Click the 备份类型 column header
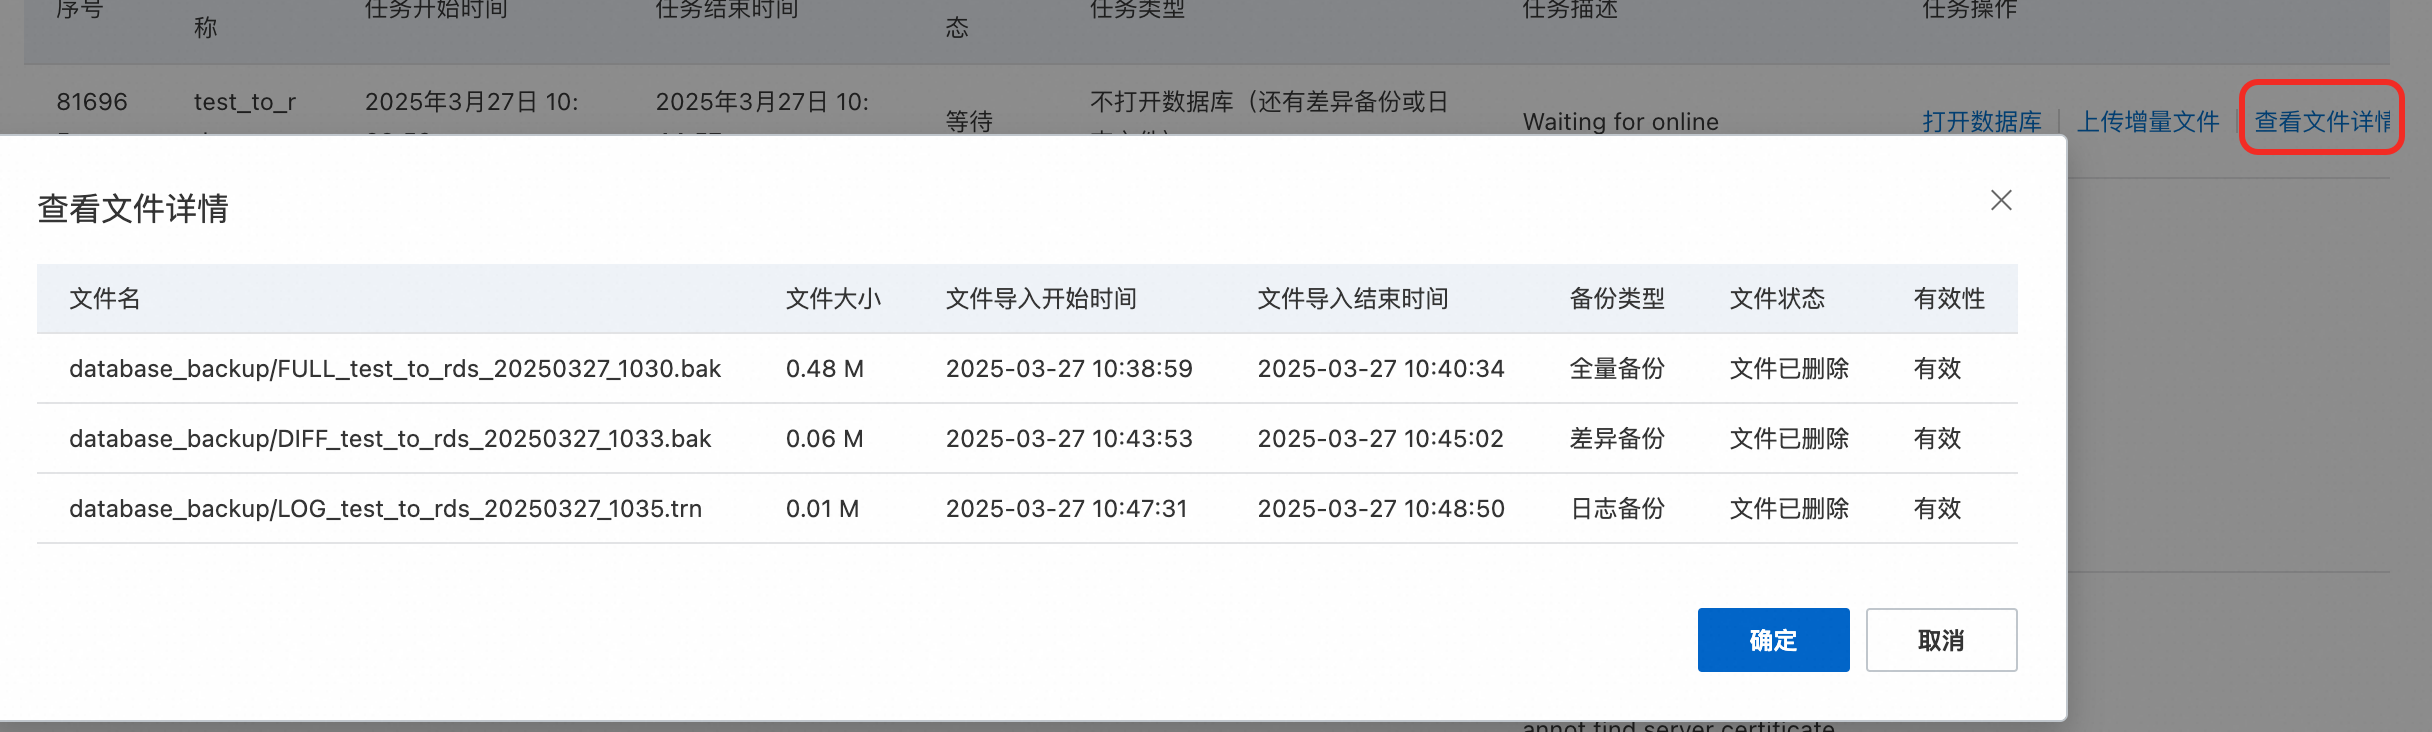This screenshot has width=2432, height=732. (1617, 299)
